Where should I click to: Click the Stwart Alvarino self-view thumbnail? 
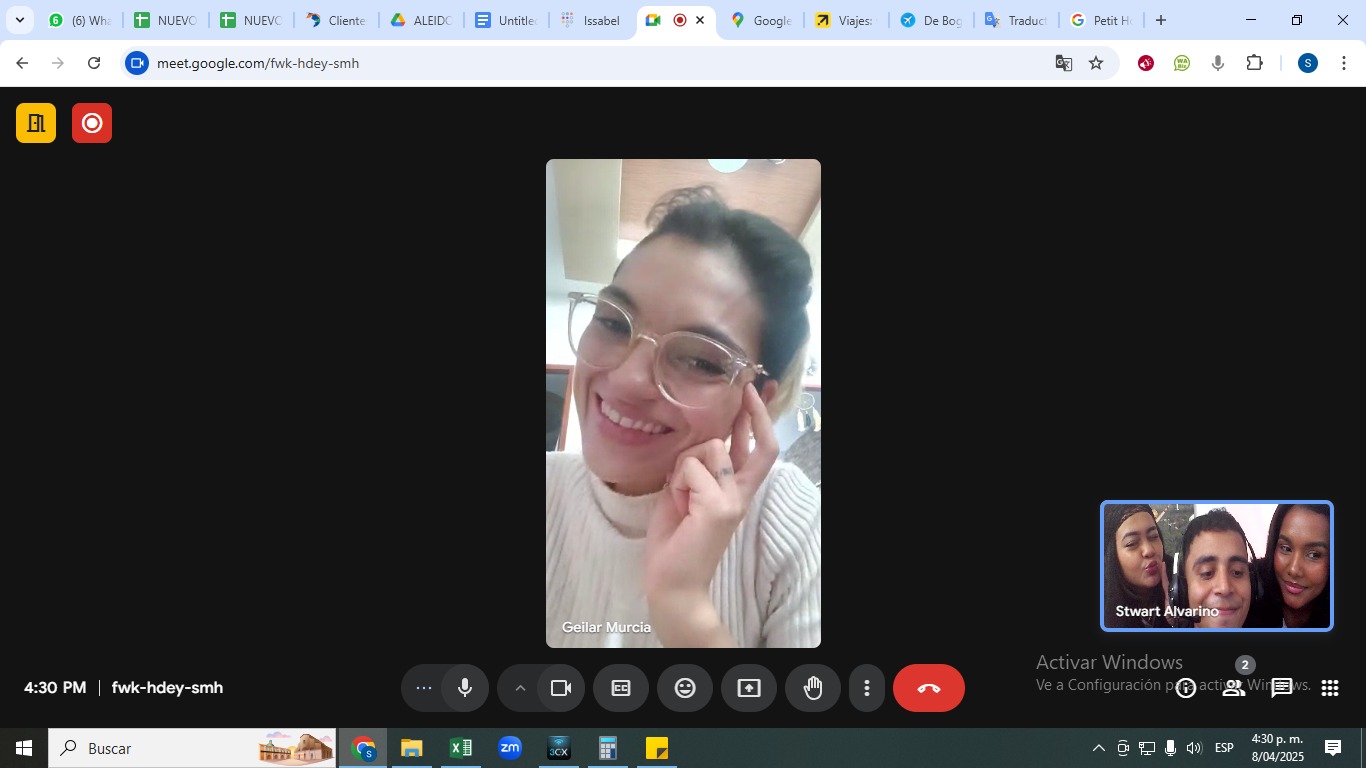tap(1216, 566)
